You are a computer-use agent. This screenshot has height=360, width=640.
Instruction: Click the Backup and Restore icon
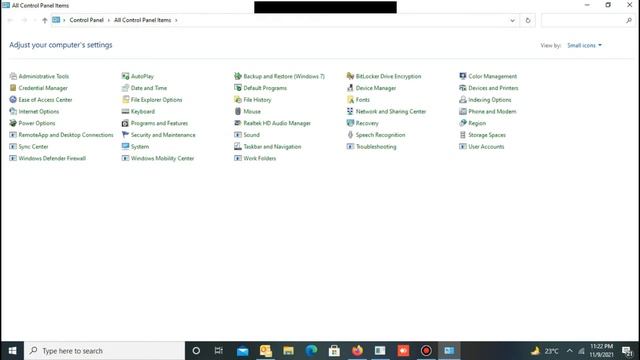point(238,76)
